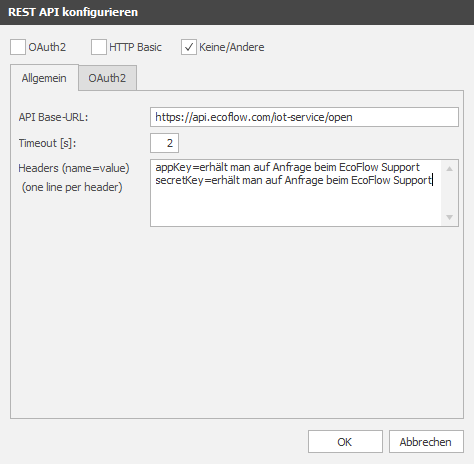Viewport: 474px width, 464px height.
Task: Uncheck the Keine/Andere checkbox
Action: [189, 47]
